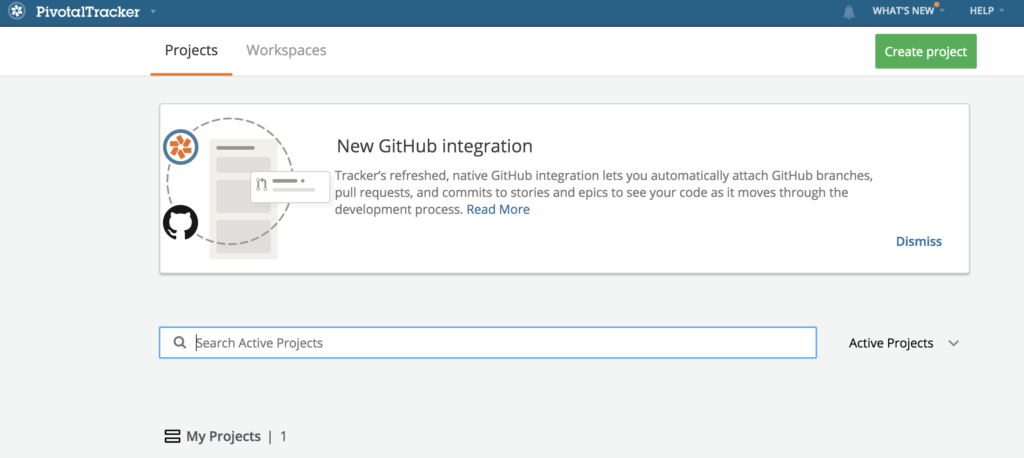Click the GitHub integration illustration
This screenshot has height=458, width=1024.
(x=246, y=189)
